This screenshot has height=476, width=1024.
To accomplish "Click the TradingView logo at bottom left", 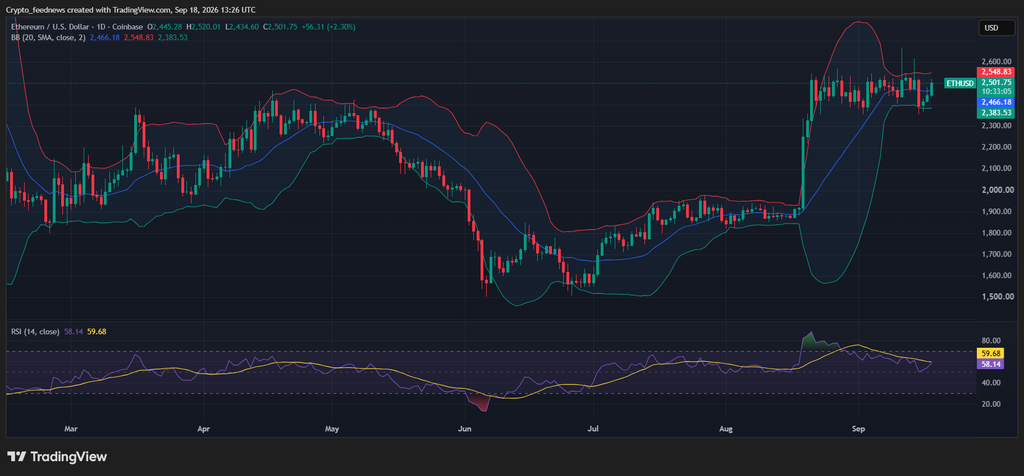I will tap(57, 457).
